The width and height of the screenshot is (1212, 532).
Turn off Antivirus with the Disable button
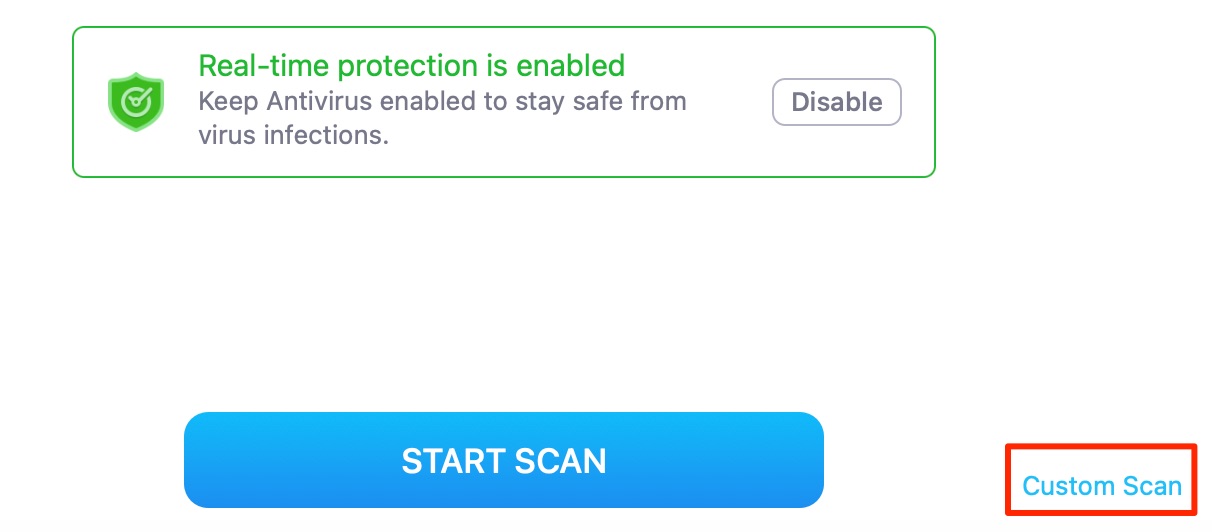[837, 102]
